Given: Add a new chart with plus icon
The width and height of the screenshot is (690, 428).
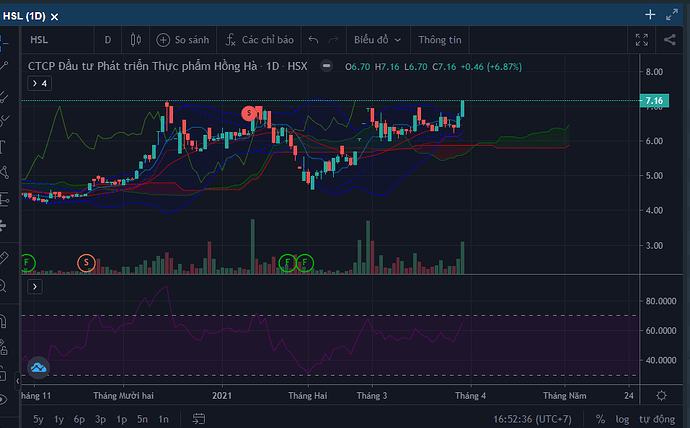Looking at the screenshot, I should click(x=650, y=14).
